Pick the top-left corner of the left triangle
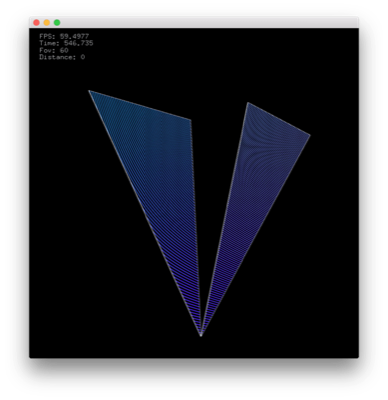The height and width of the screenshot is (400, 388). click(89, 90)
